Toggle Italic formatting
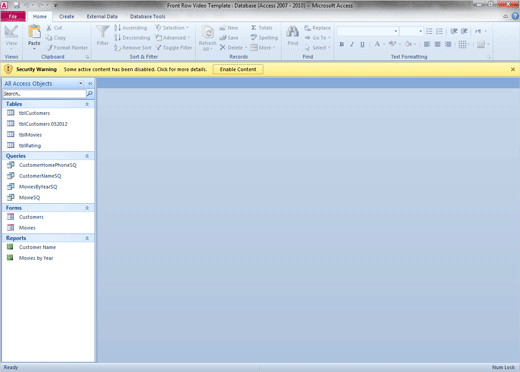The height and width of the screenshot is (372, 520). coord(352,44)
